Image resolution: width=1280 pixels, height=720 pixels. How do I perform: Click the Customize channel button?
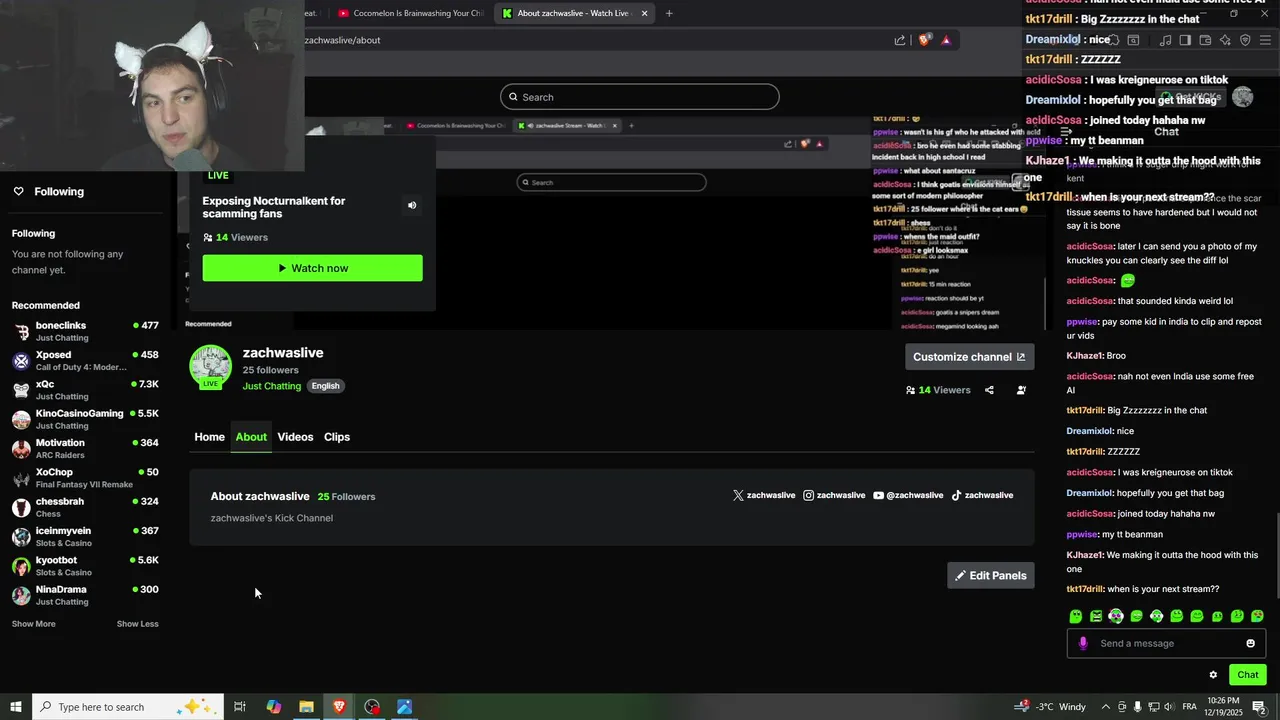pos(969,357)
